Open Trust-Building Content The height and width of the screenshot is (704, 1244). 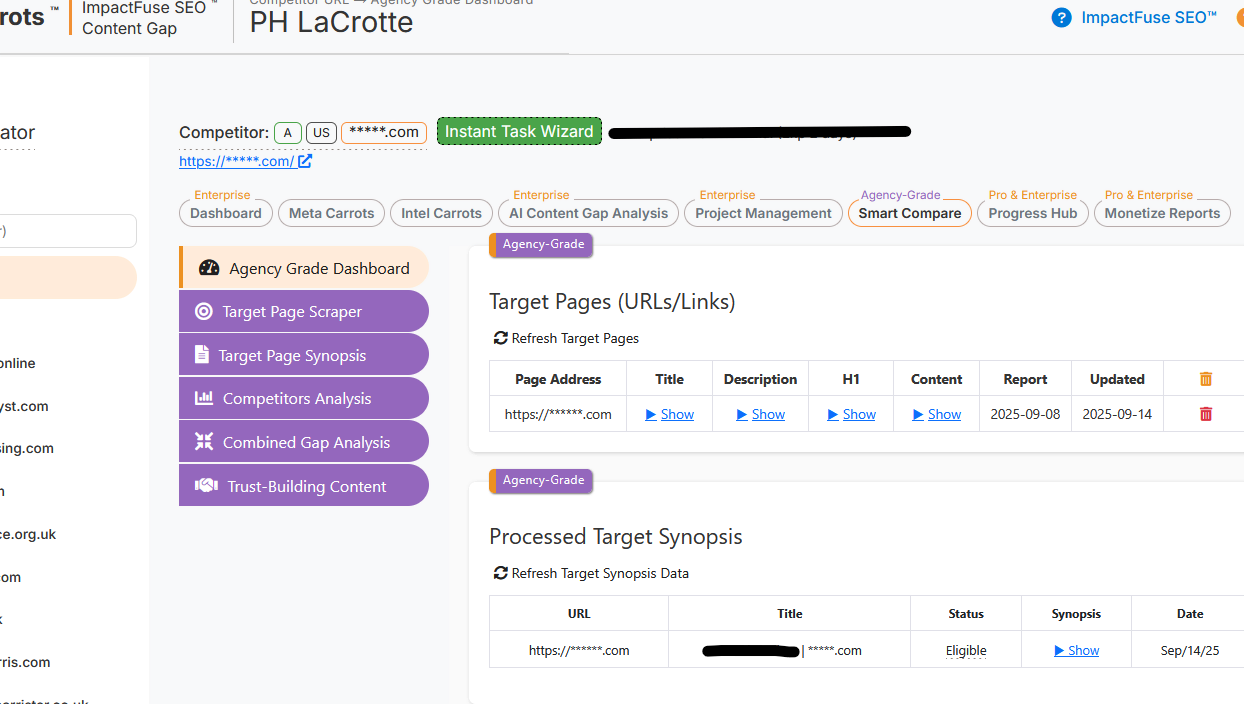pyautogui.click(x=304, y=486)
